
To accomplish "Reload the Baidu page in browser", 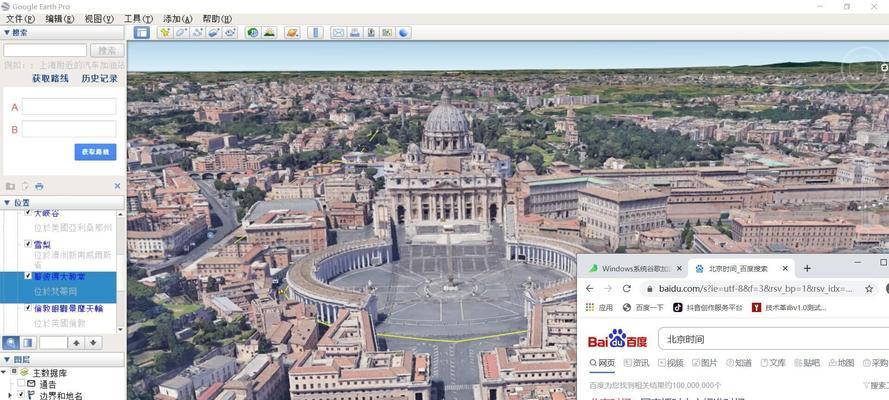I will (x=627, y=288).
